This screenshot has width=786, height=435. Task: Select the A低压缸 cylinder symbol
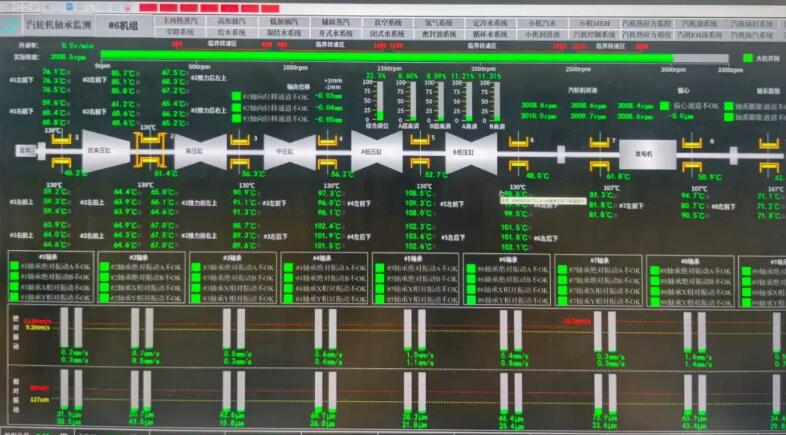tap(376, 150)
